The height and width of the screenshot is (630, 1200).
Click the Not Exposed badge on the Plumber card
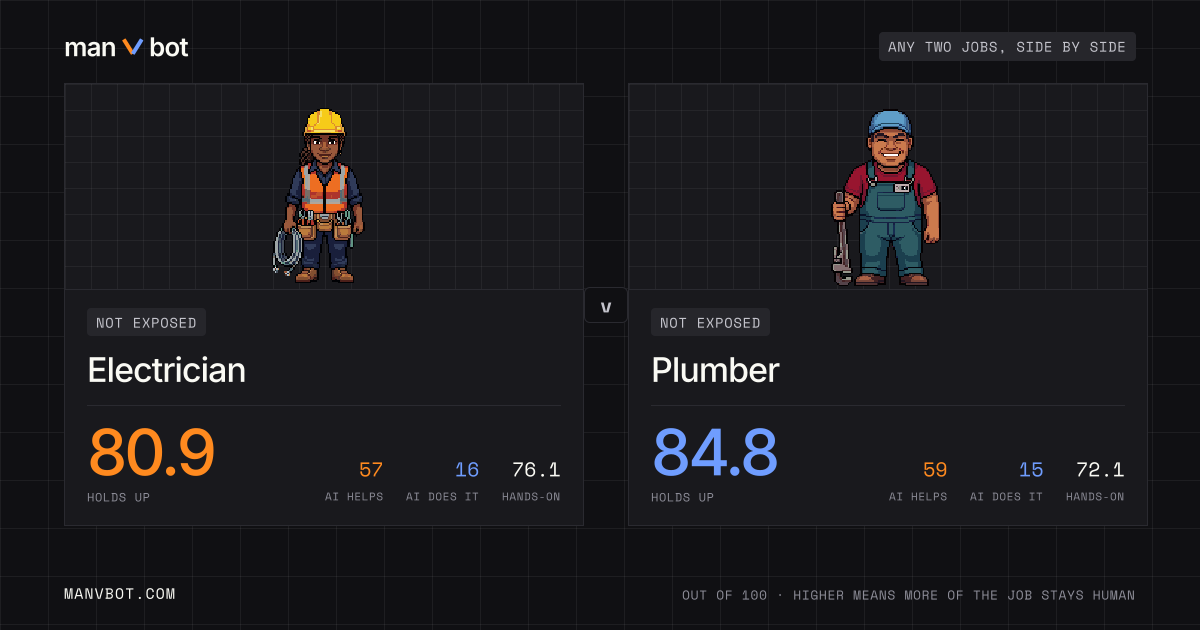(710, 322)
